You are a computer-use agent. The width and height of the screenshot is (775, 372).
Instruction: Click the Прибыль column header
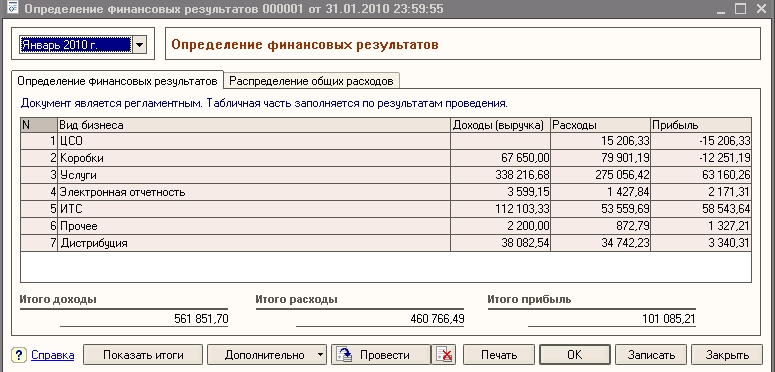(701, 125)
